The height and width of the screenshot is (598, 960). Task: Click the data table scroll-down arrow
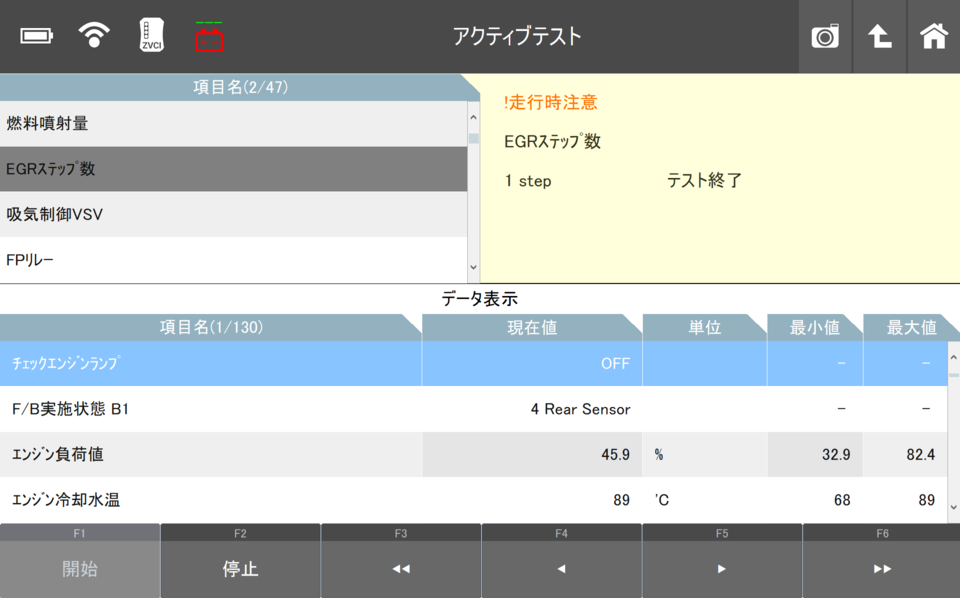pos(953,507)
